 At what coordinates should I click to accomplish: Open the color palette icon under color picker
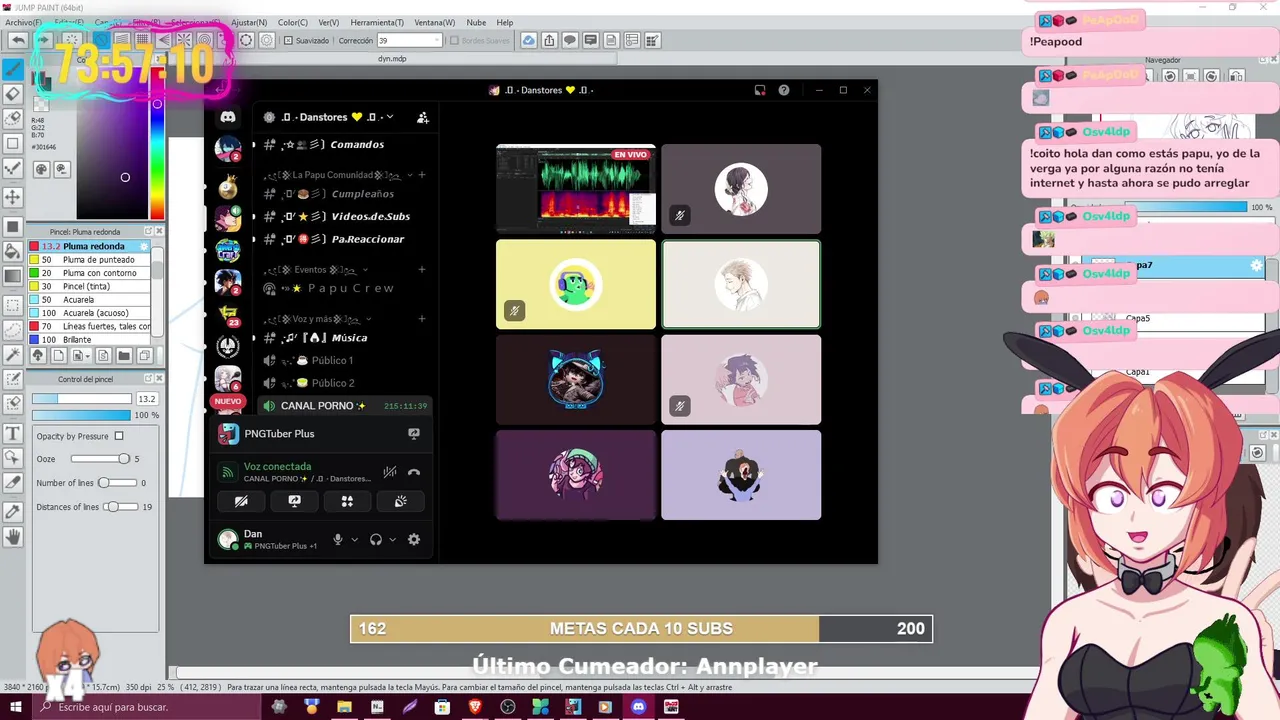(x=41, y=170)
